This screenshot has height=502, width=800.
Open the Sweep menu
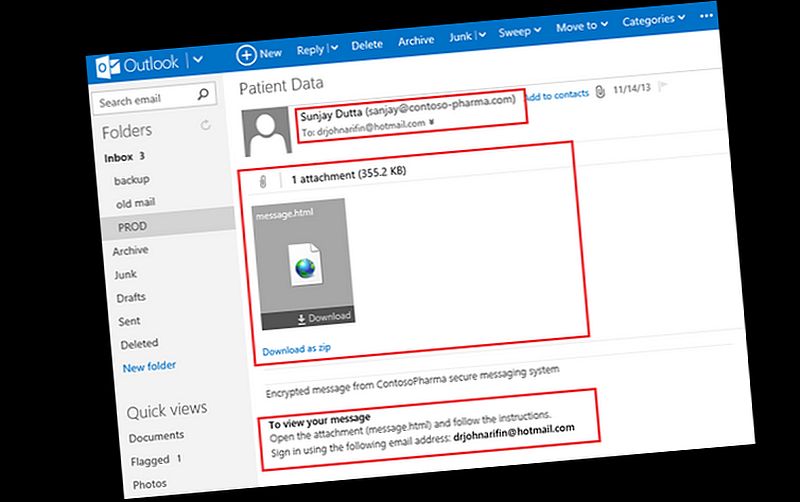pyautogui.click(x=519, y=32)
